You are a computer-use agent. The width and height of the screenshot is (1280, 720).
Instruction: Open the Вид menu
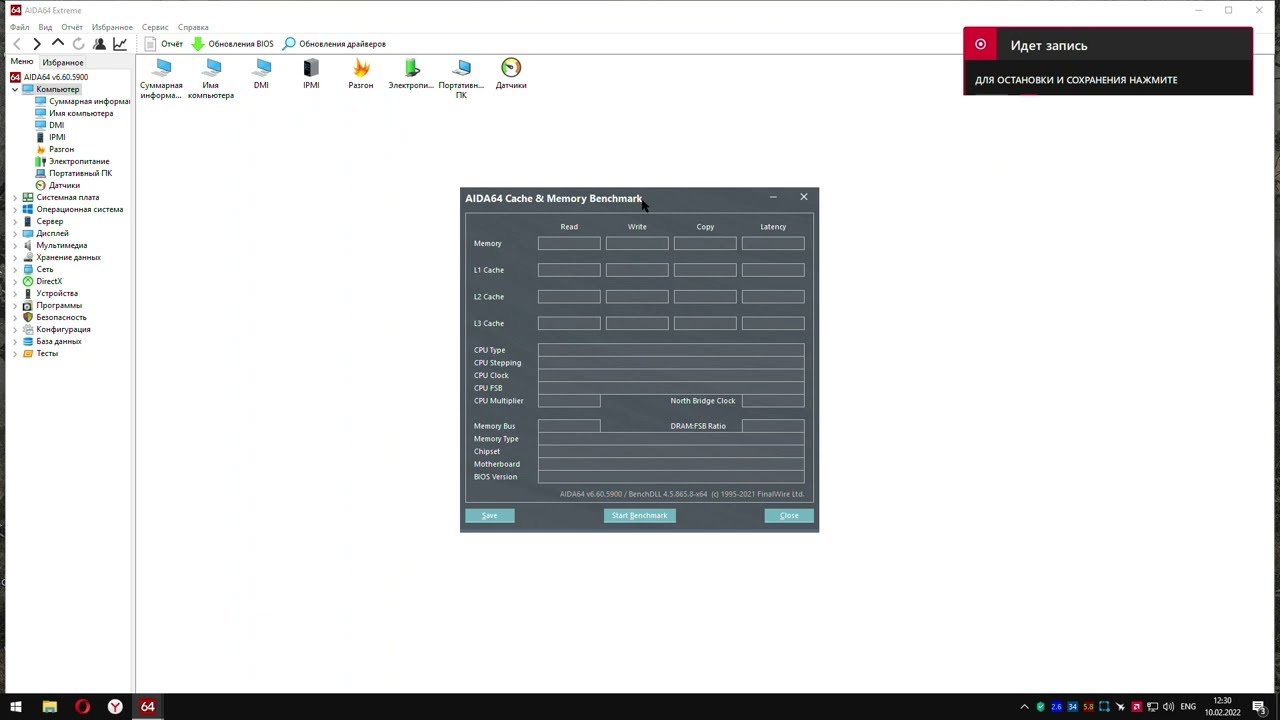pos(45,27)
